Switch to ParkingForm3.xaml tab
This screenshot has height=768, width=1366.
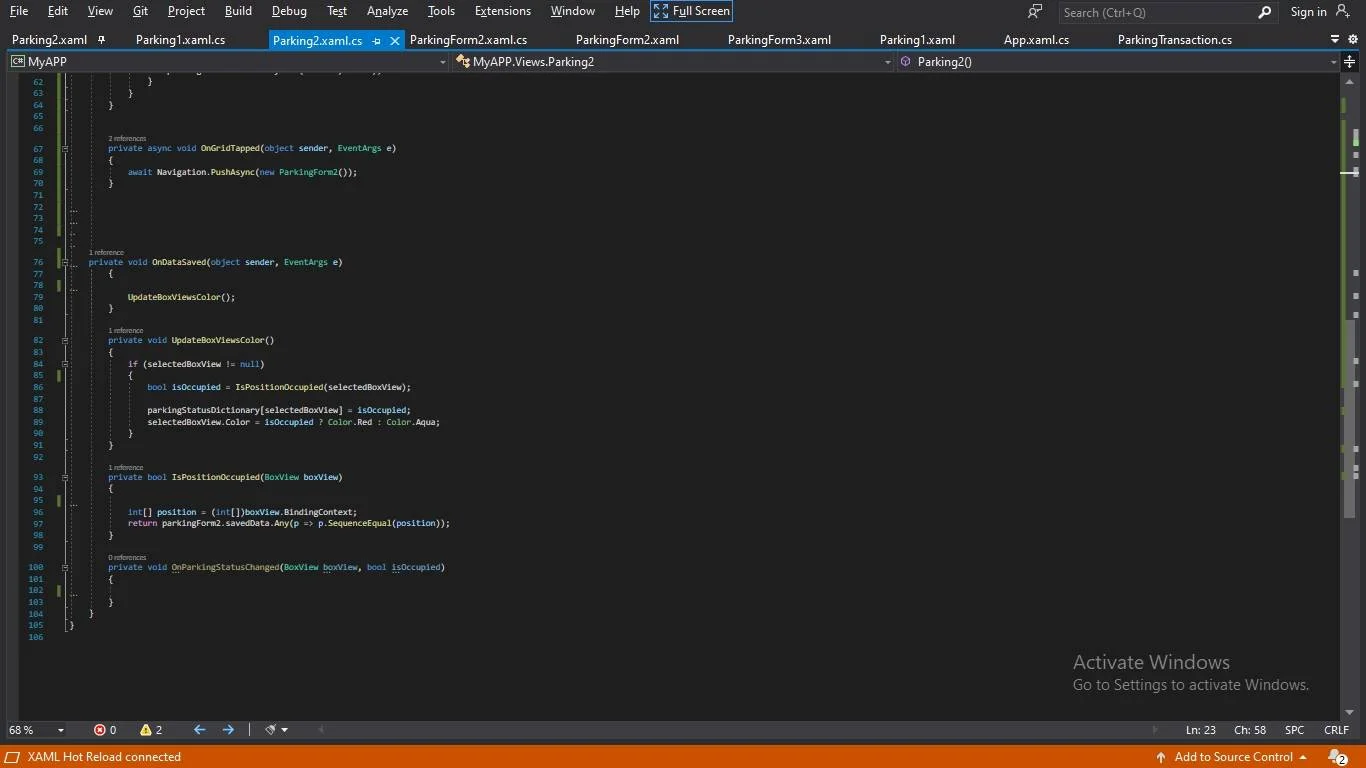click(779, 40)
